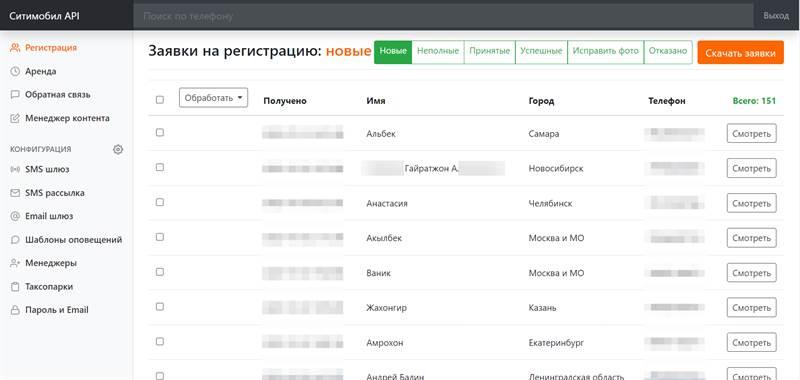The width and height of the screenshot is (800, 380).
Task: Click the Регистрация users icon in sidebar
Action: pyautogui.click(x=15, y=48)
